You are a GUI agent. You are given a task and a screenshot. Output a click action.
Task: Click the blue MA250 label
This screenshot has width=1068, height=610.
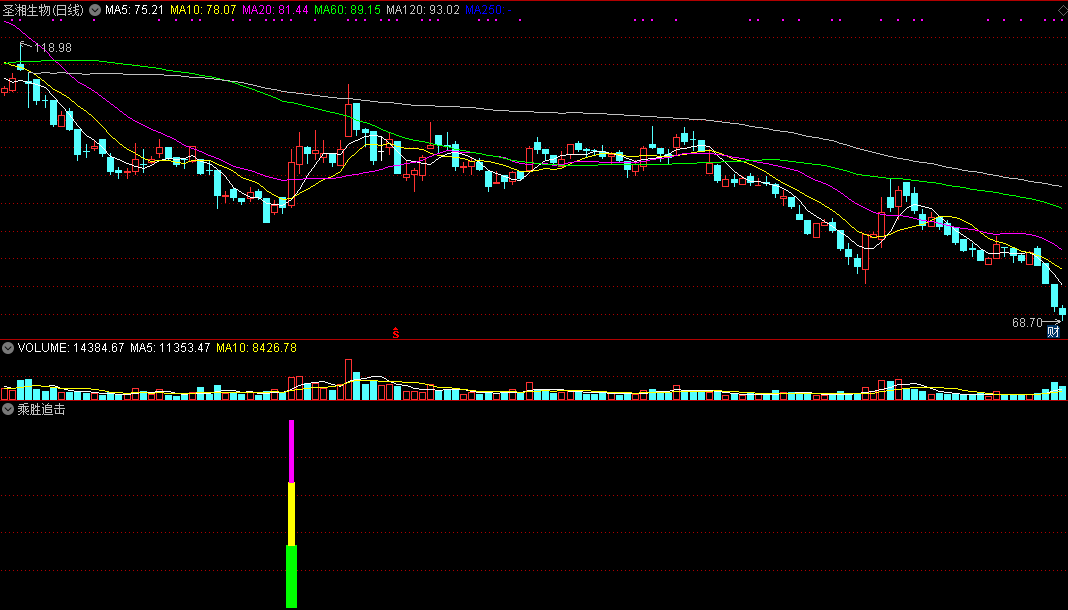click(x=488, y=10)
